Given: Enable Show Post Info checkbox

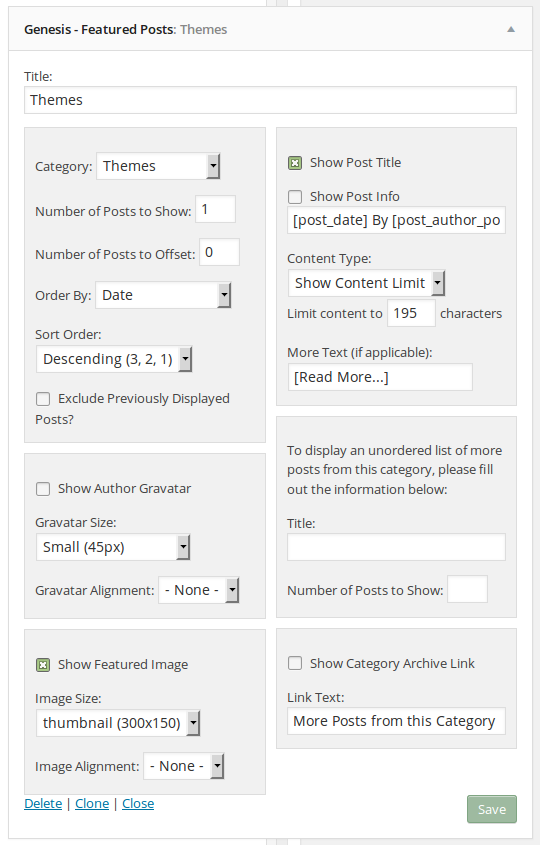Looking at the screenshot, I should [295, 197].
